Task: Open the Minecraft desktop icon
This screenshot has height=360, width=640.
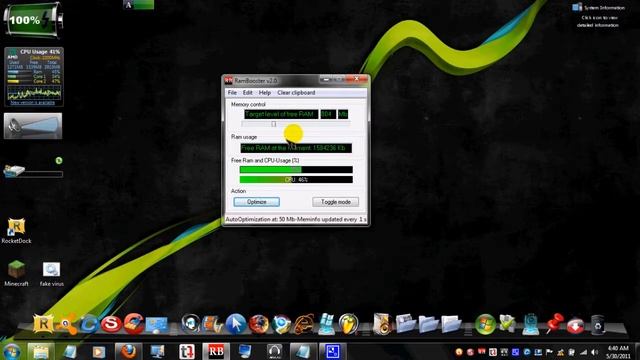Action: pos(16,273)
